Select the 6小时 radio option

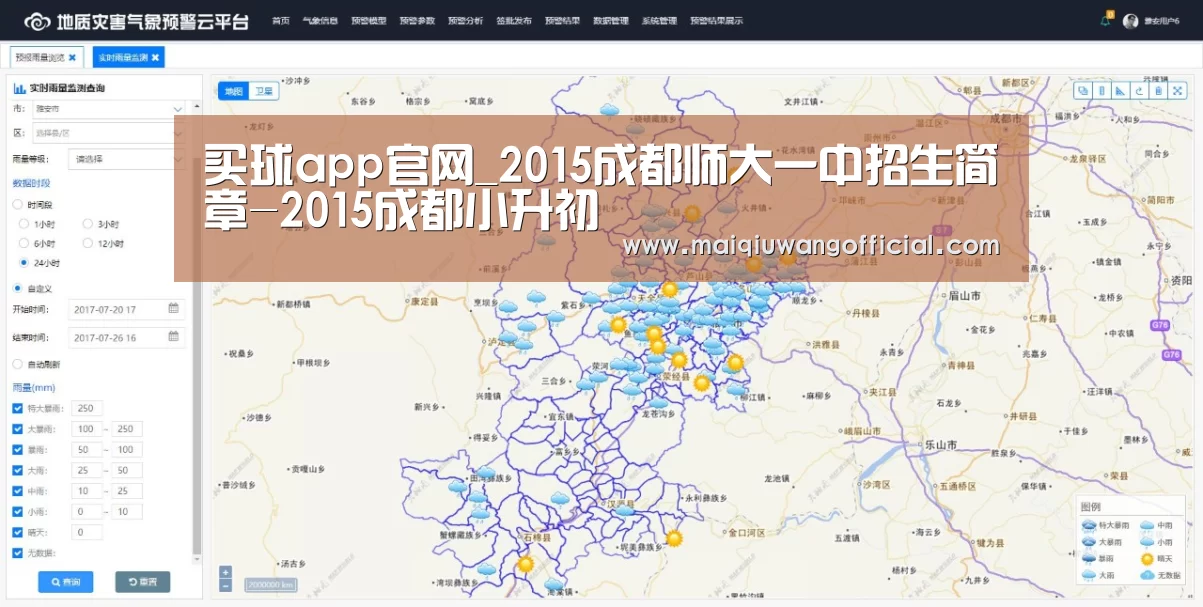[24, 243]
